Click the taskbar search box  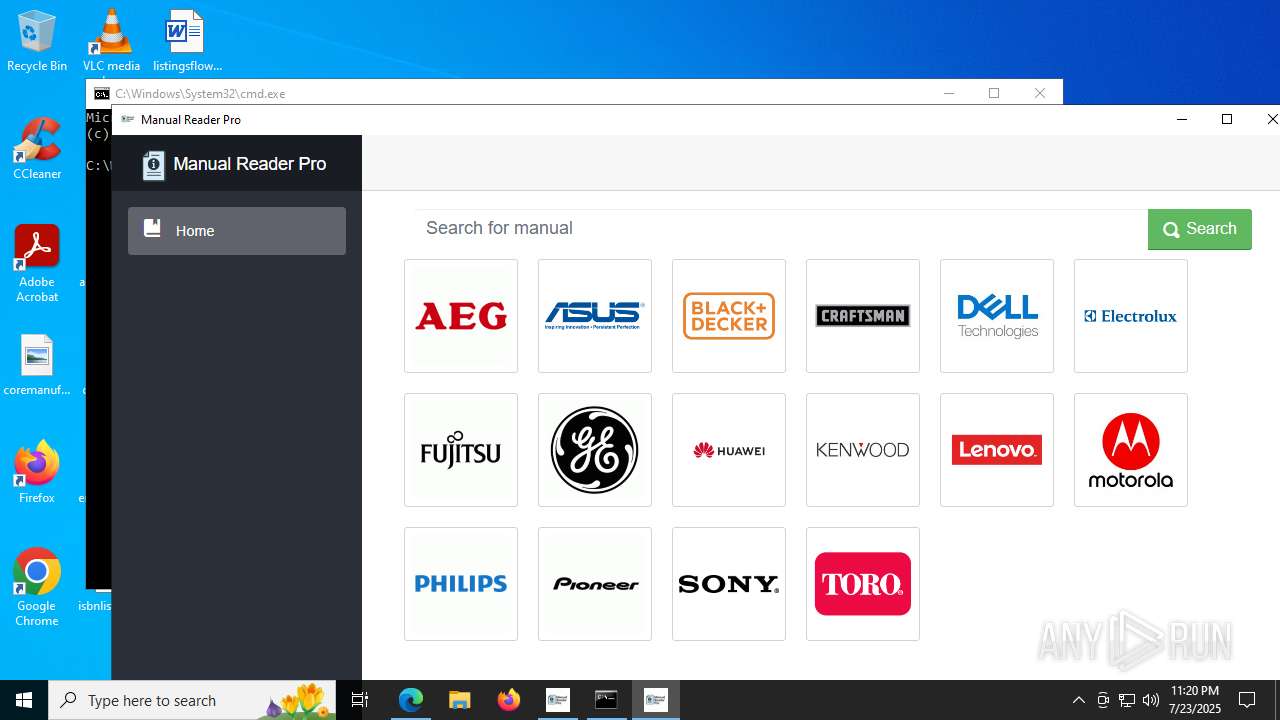[193, 700]
